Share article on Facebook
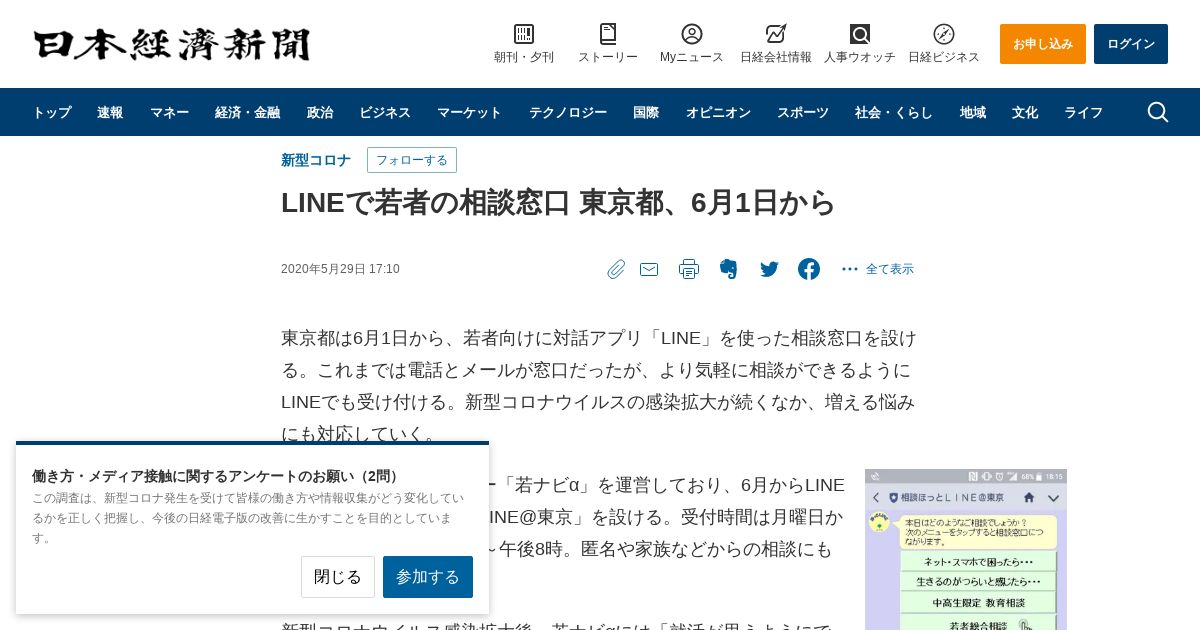Screen dimensions: 1200x630 pos(809,269)
